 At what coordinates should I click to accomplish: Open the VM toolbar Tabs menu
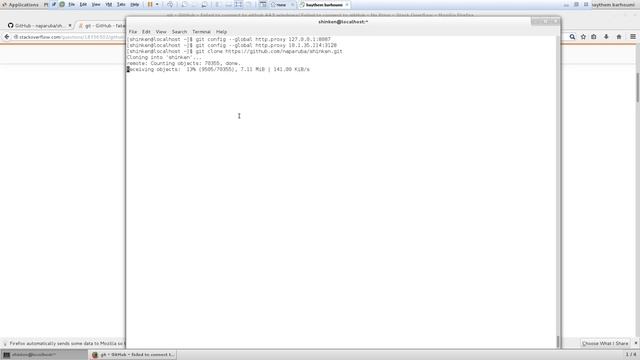click(121, 4)
